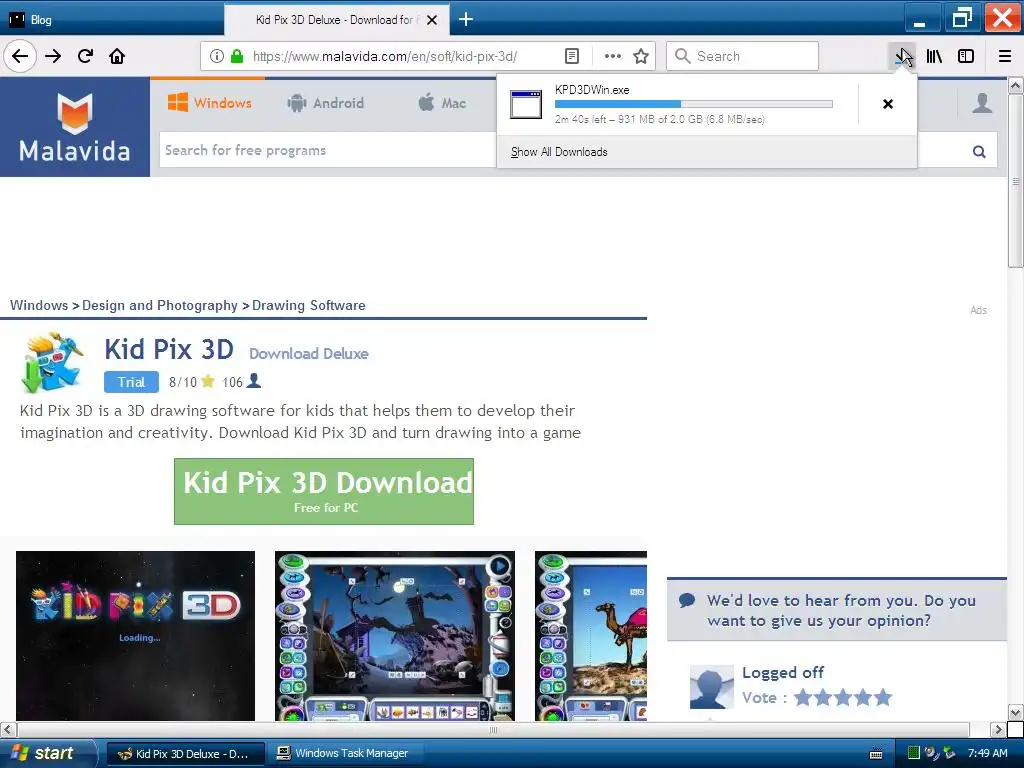Image resolution: width=1024 pixels, height=768 pixels.
Task: Click the horizontal scrollbar right arrow
Action: click(x=998, y=729)
